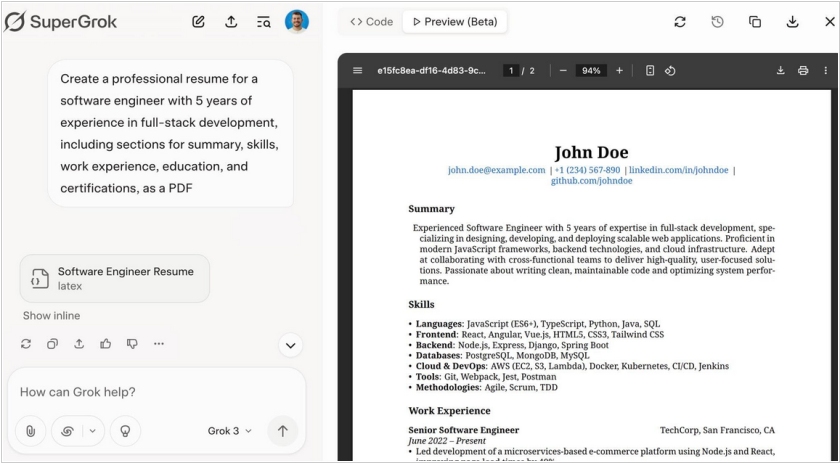Click the Summary section heading

click(x=431, y=209)
